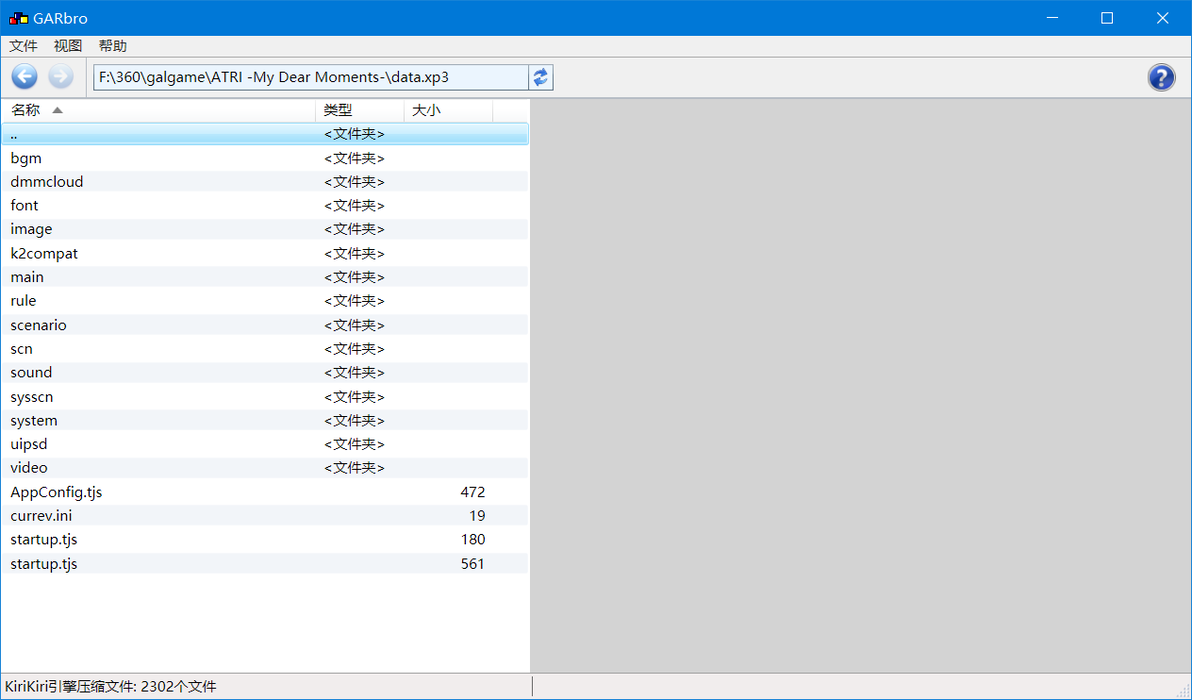
Task: Select the startup.tjs file sized 180
Action: point(265,540)
